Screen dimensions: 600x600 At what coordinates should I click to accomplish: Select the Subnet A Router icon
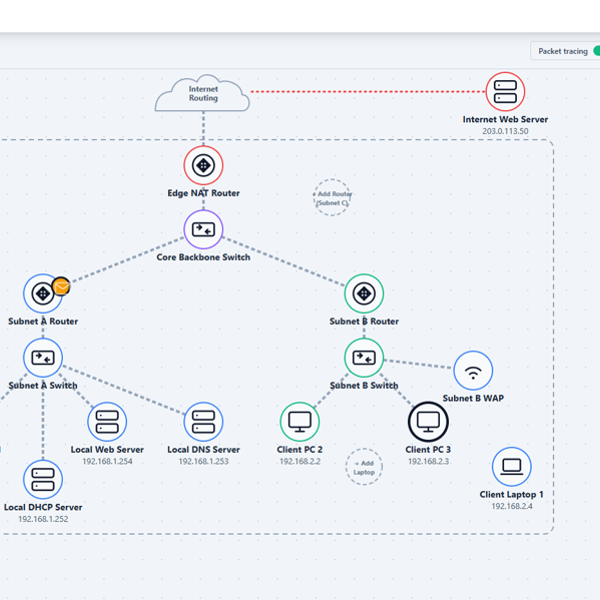43,294
